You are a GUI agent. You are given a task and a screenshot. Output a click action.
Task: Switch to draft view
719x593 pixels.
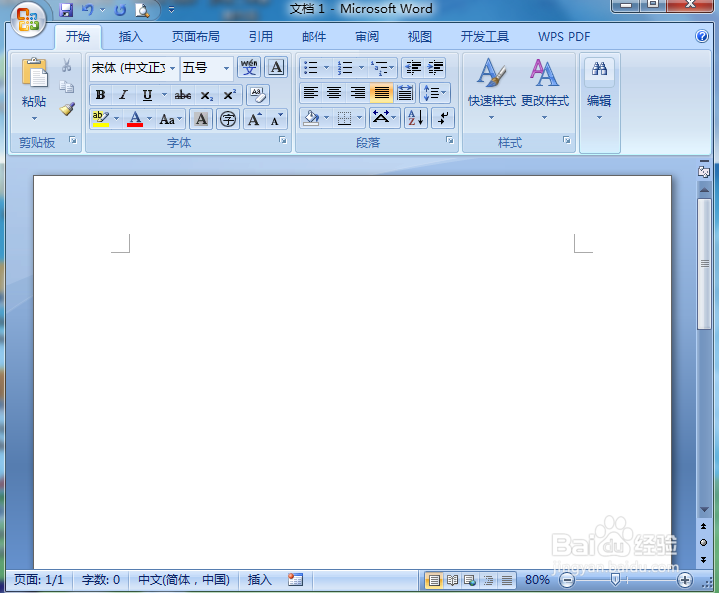tap(507, 581)
